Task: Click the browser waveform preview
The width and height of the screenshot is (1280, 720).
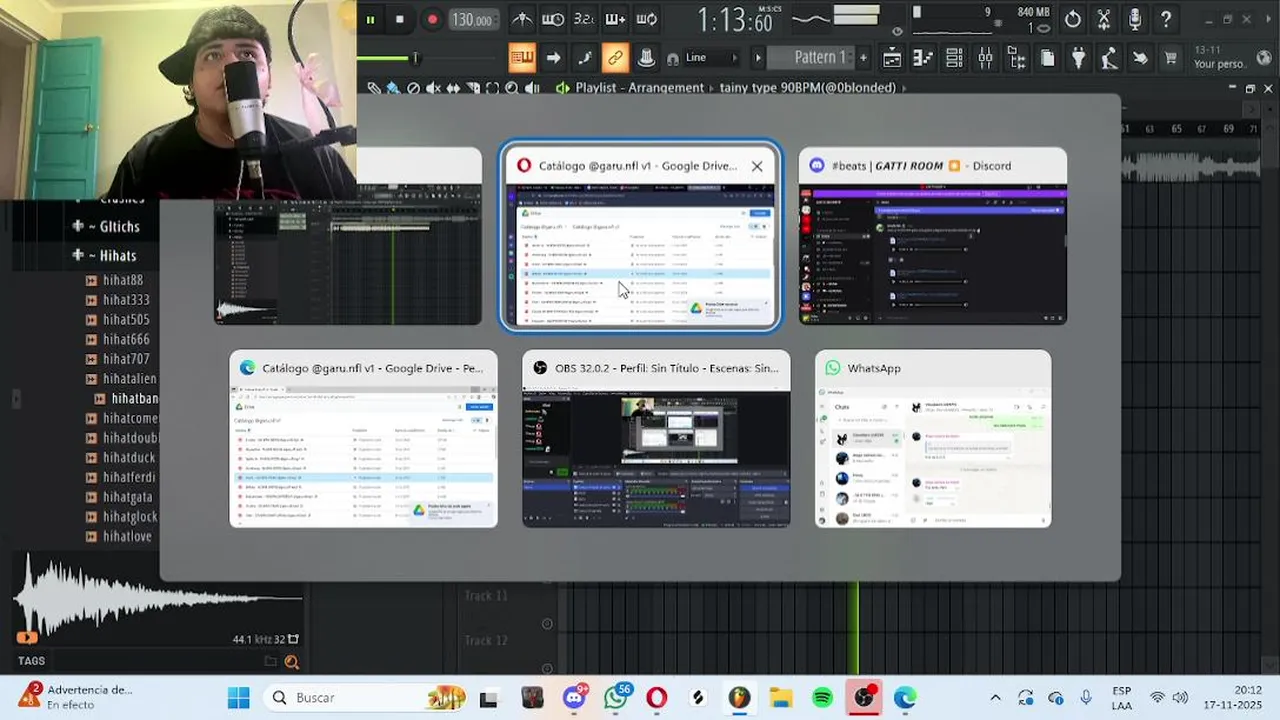Action: point(158,598)
